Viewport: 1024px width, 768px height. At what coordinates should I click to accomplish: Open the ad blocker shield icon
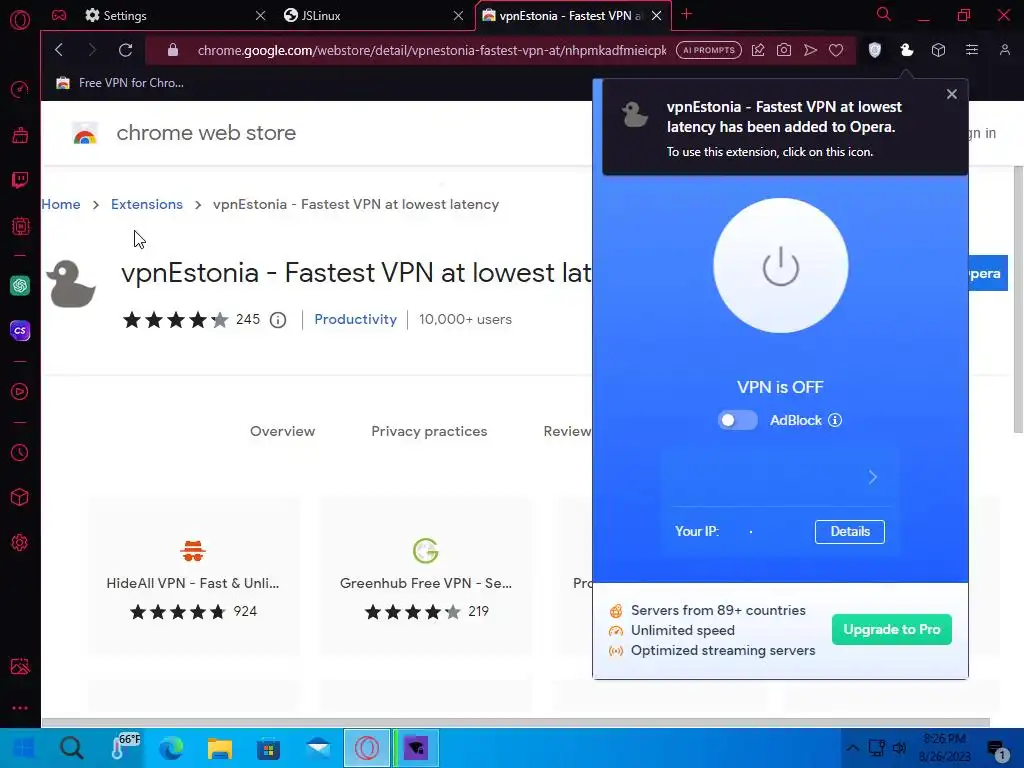tap(874, 50)
